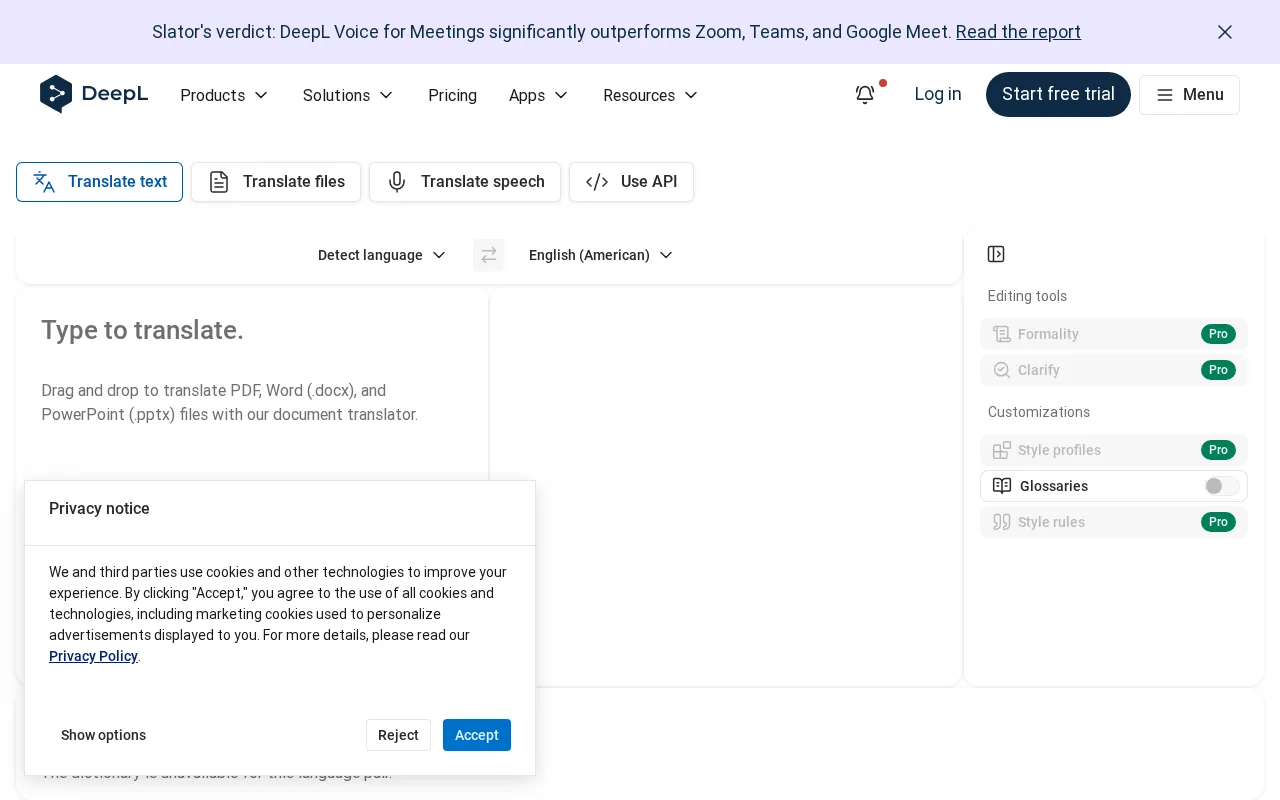Open the Detect language source selector
Screen dimensions: 1280x800
click(382, 255)
